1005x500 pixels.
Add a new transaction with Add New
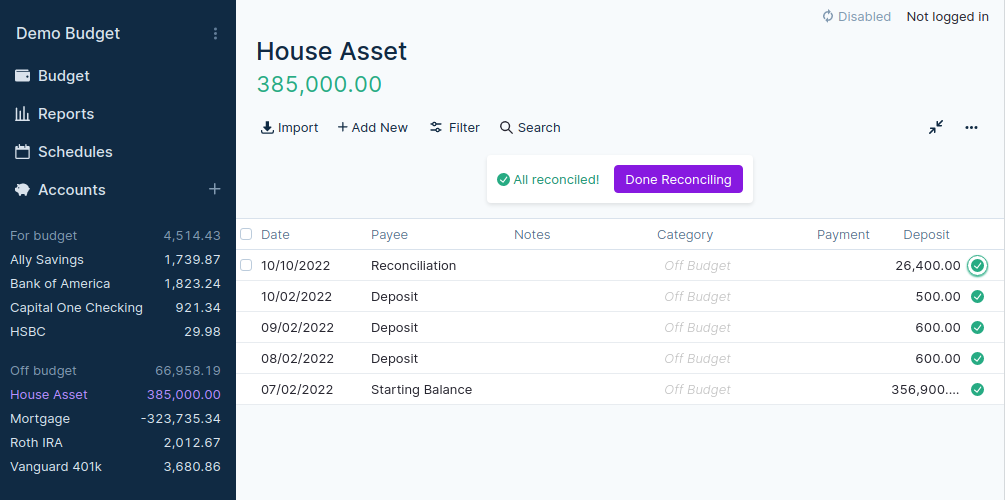(x=372, y=127)
